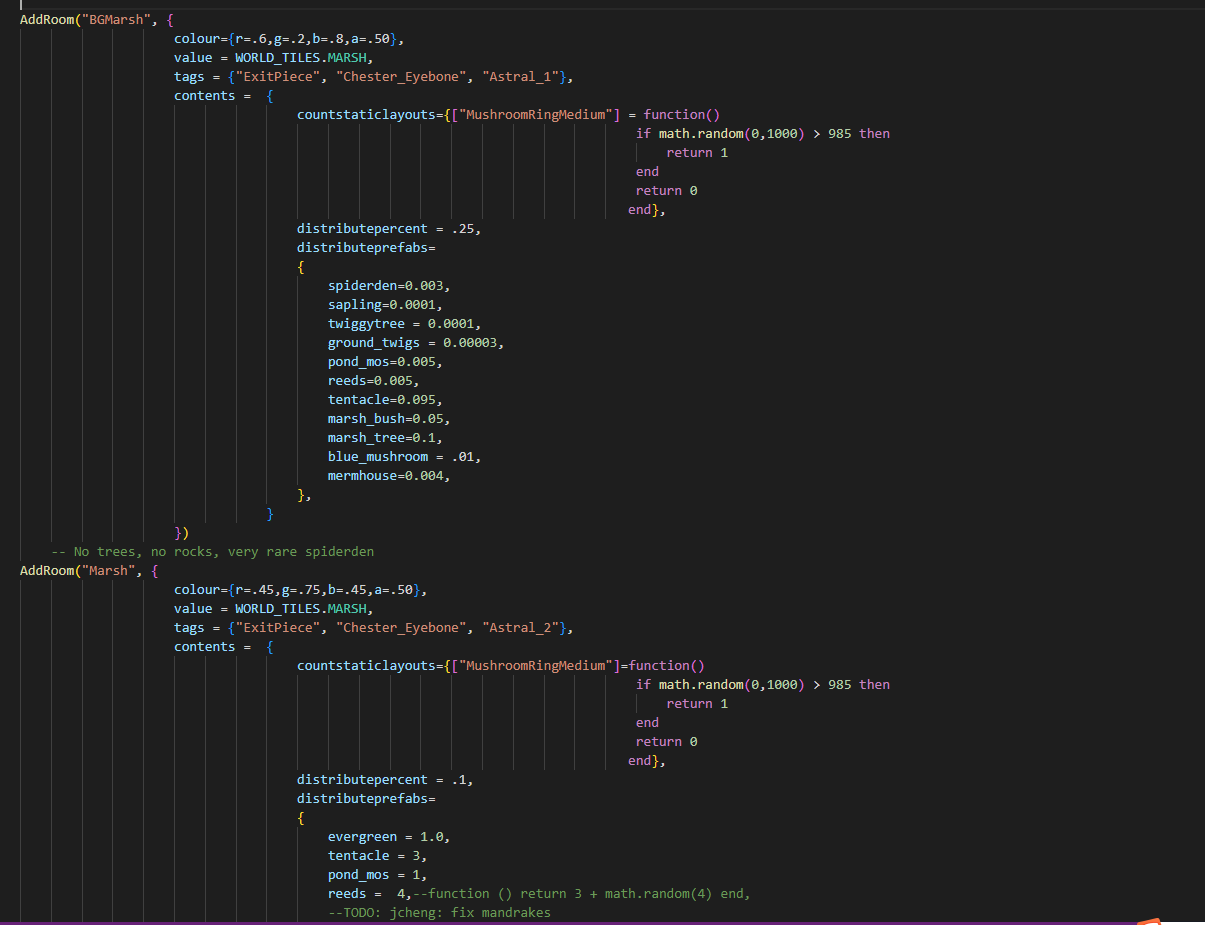Place cursor on spiderden=0.003 line

(x=382, y=286)
